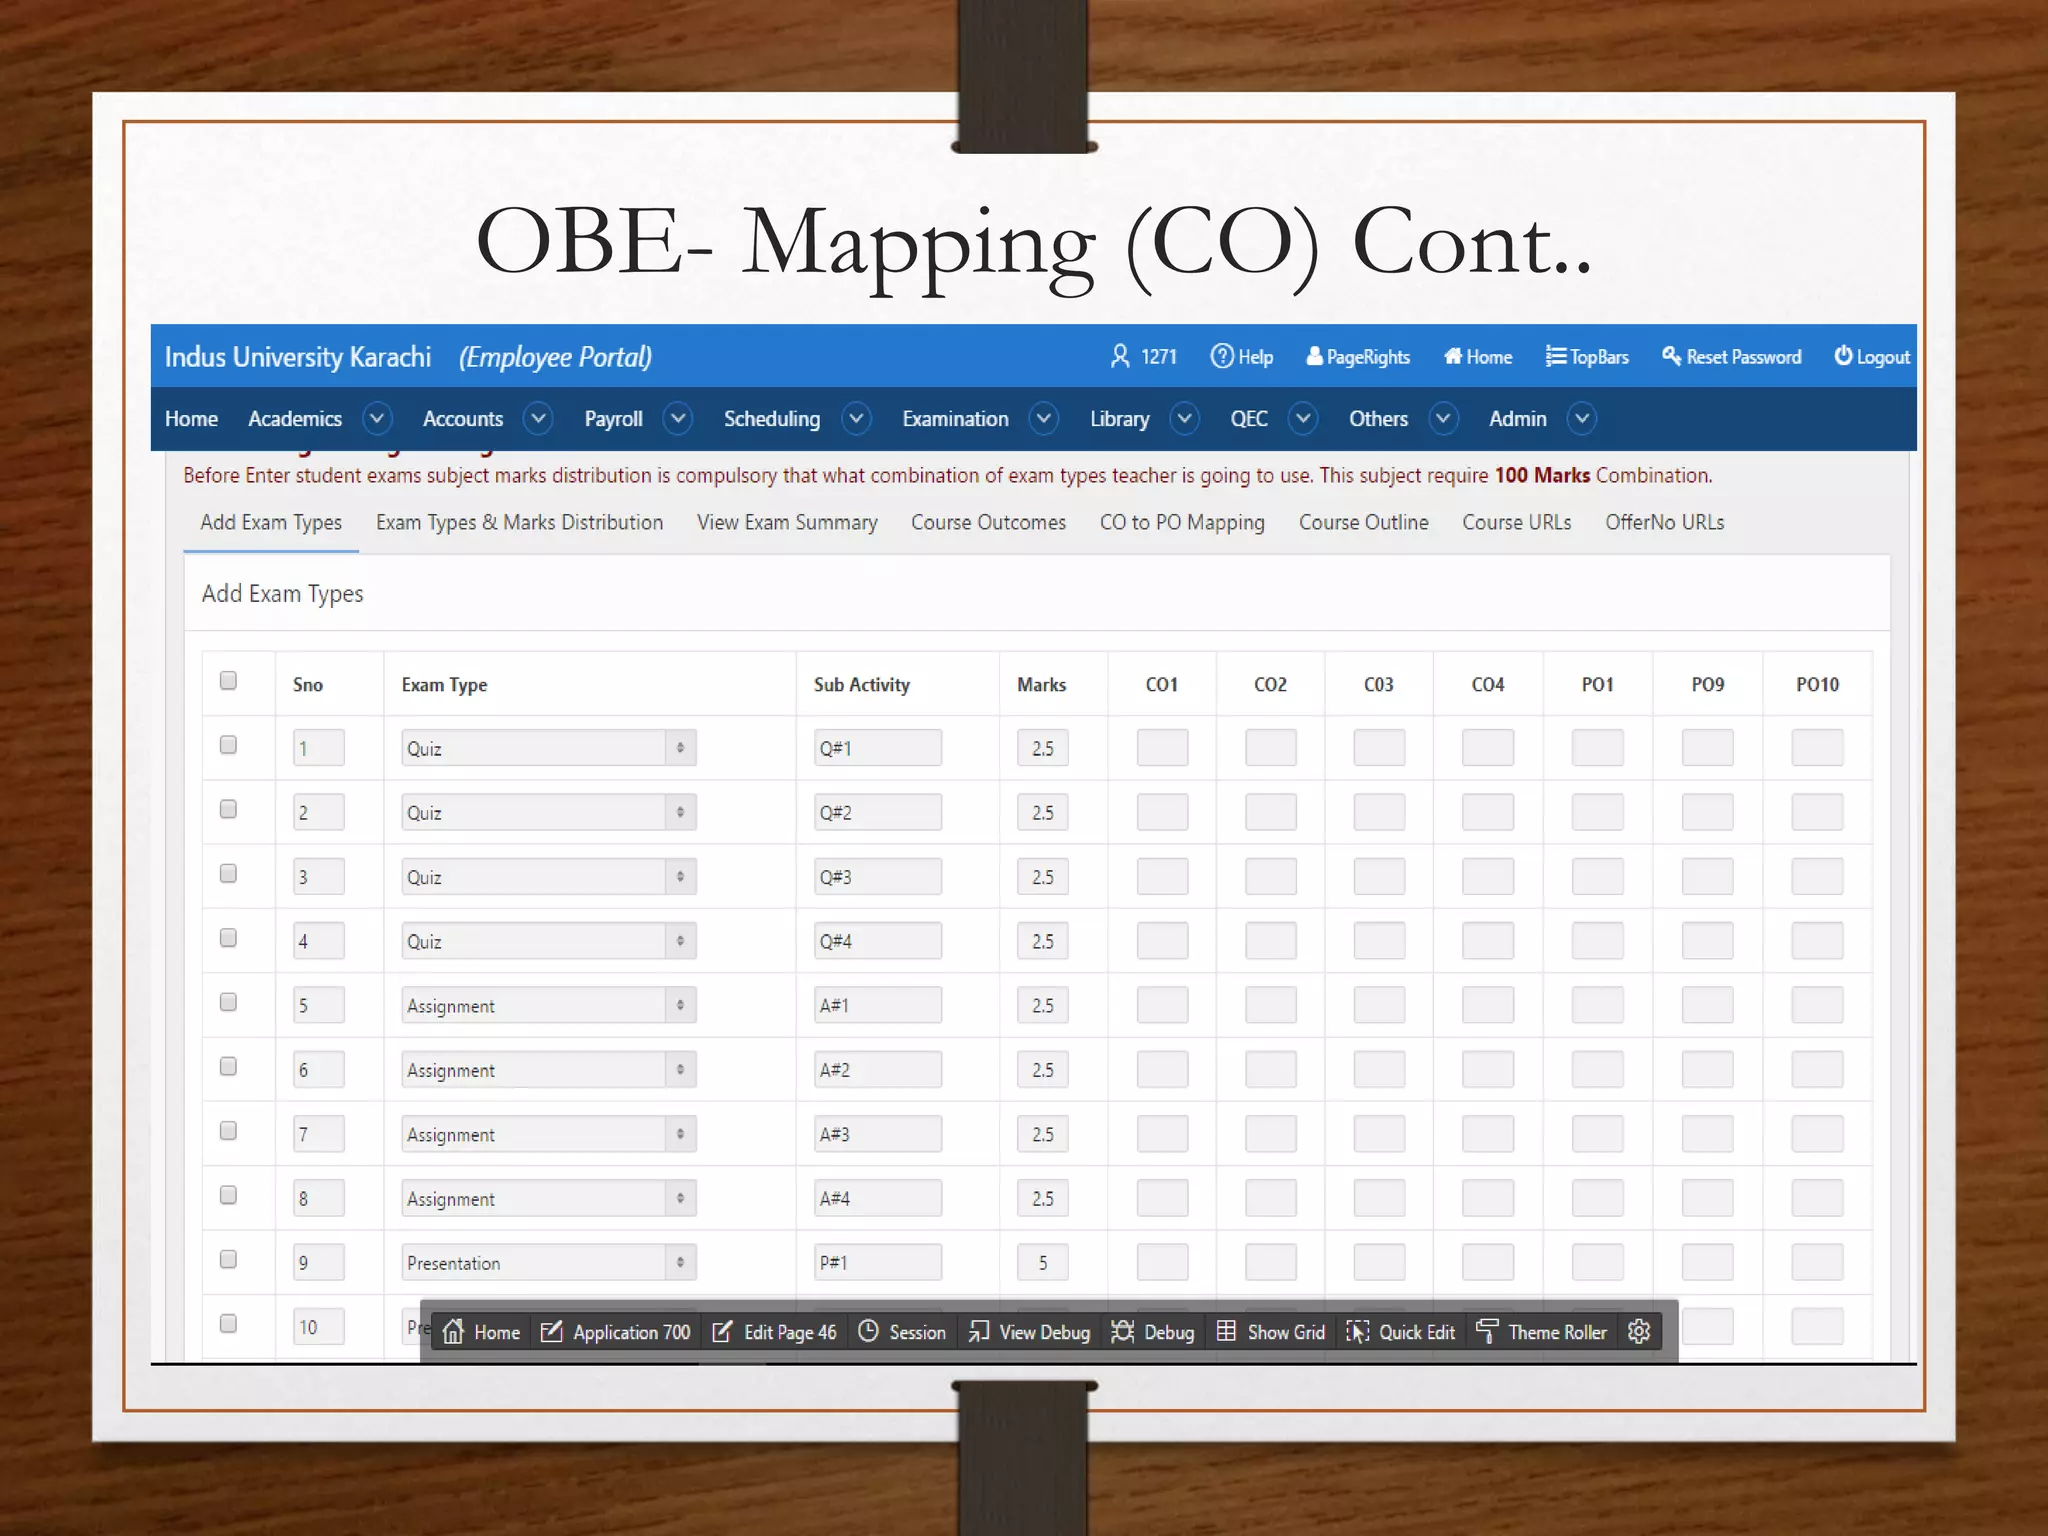
Task: Open PageRights with its person icon
Action: [1314, 356]
